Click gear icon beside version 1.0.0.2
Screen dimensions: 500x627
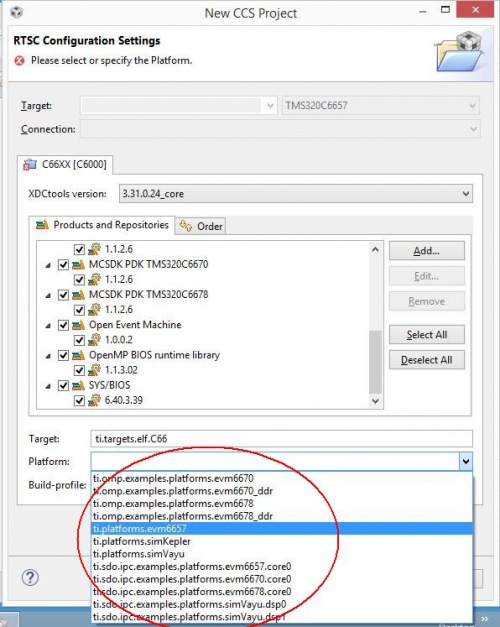point(94,340)
